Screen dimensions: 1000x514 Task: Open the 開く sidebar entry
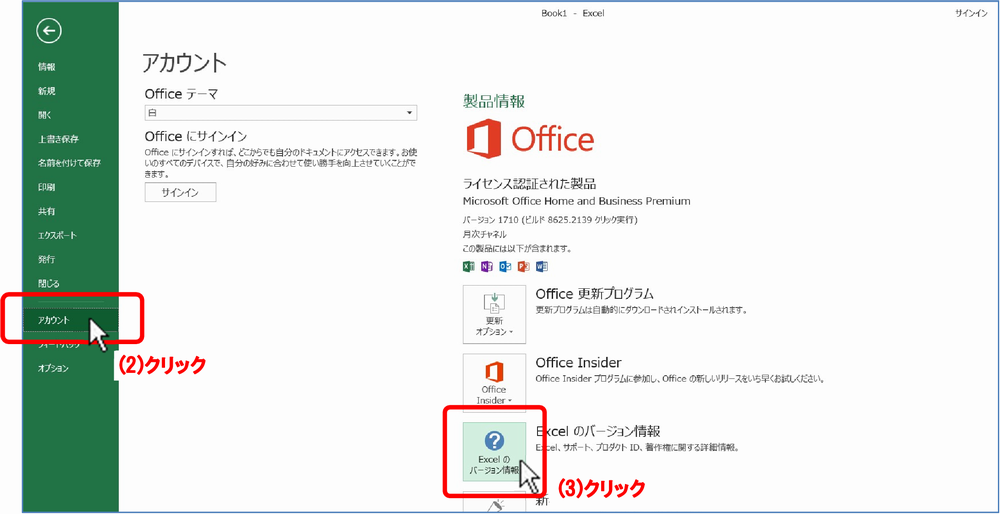pyautogui.click(x=45, y=115)
